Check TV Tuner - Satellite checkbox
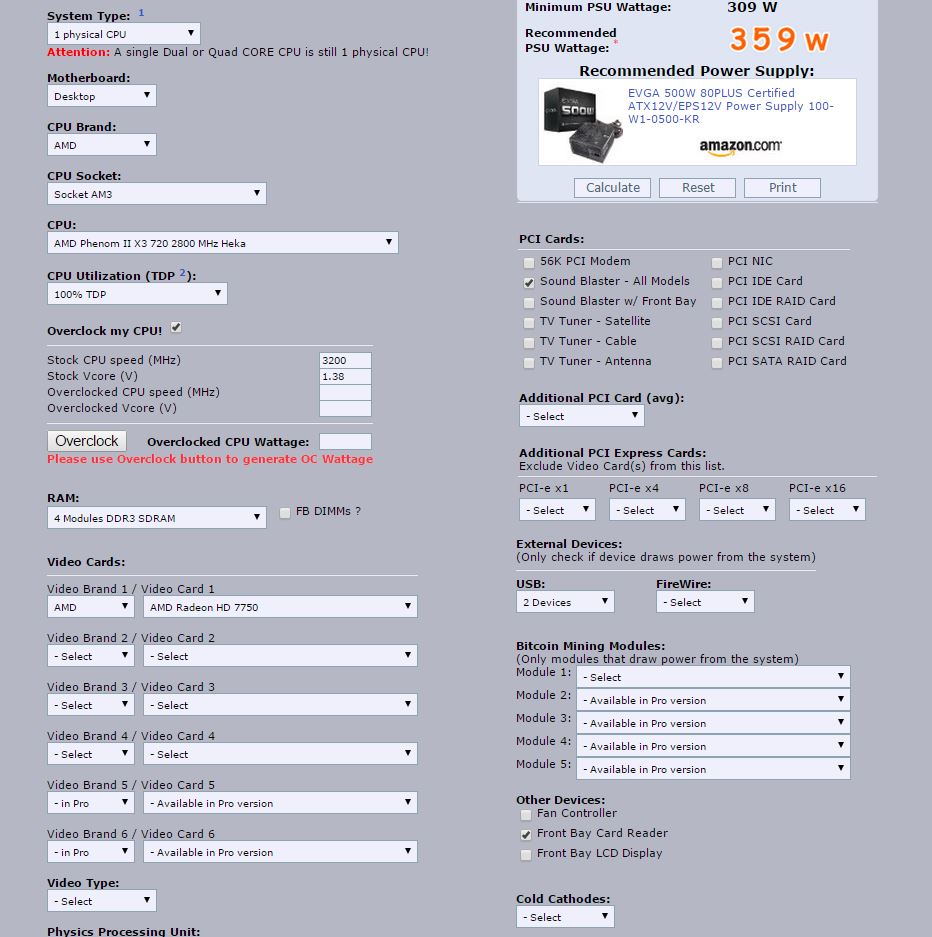 point(529,323)
